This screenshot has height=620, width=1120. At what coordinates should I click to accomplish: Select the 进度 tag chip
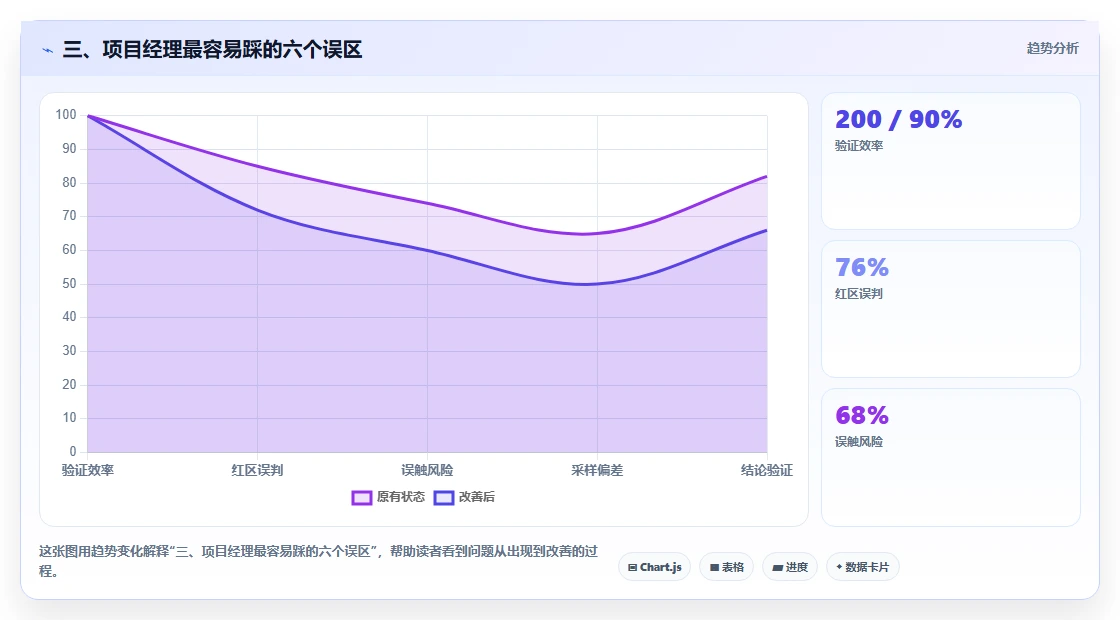[790, 567]
